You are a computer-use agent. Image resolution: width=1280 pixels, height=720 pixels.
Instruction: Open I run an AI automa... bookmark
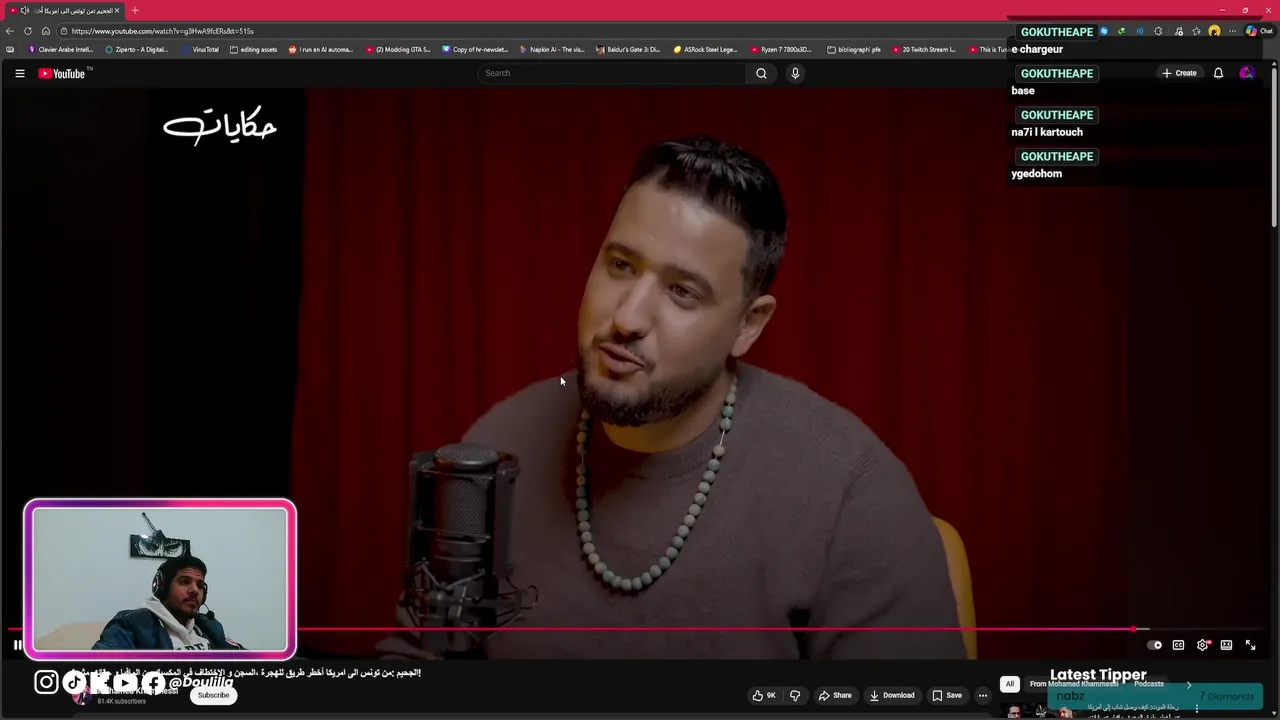[321, 49]
